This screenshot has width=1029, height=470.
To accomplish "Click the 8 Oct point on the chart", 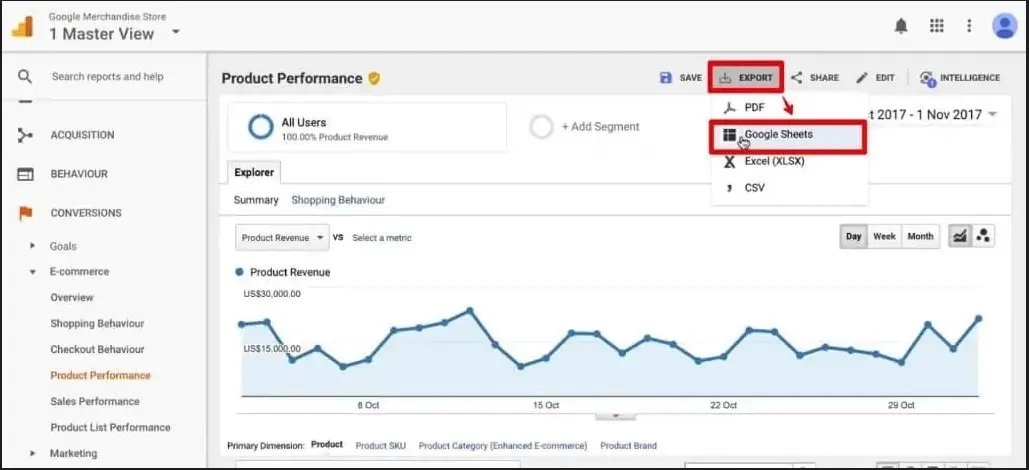I will (x=368, y=359).
